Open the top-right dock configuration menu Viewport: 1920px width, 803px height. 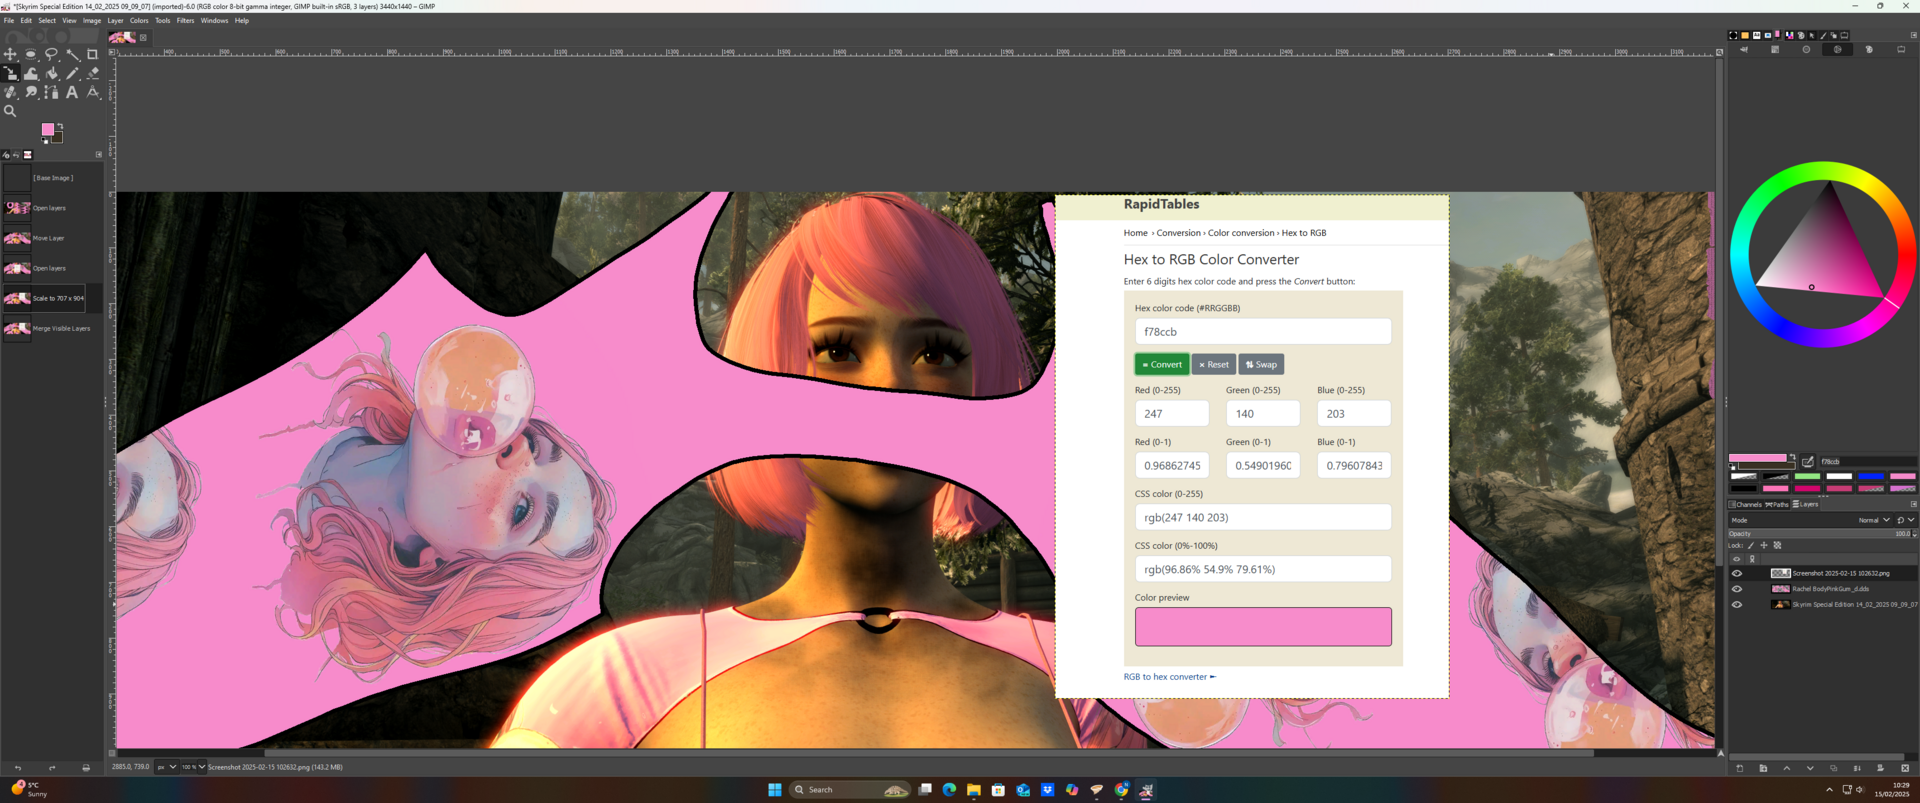point(1914,35)
